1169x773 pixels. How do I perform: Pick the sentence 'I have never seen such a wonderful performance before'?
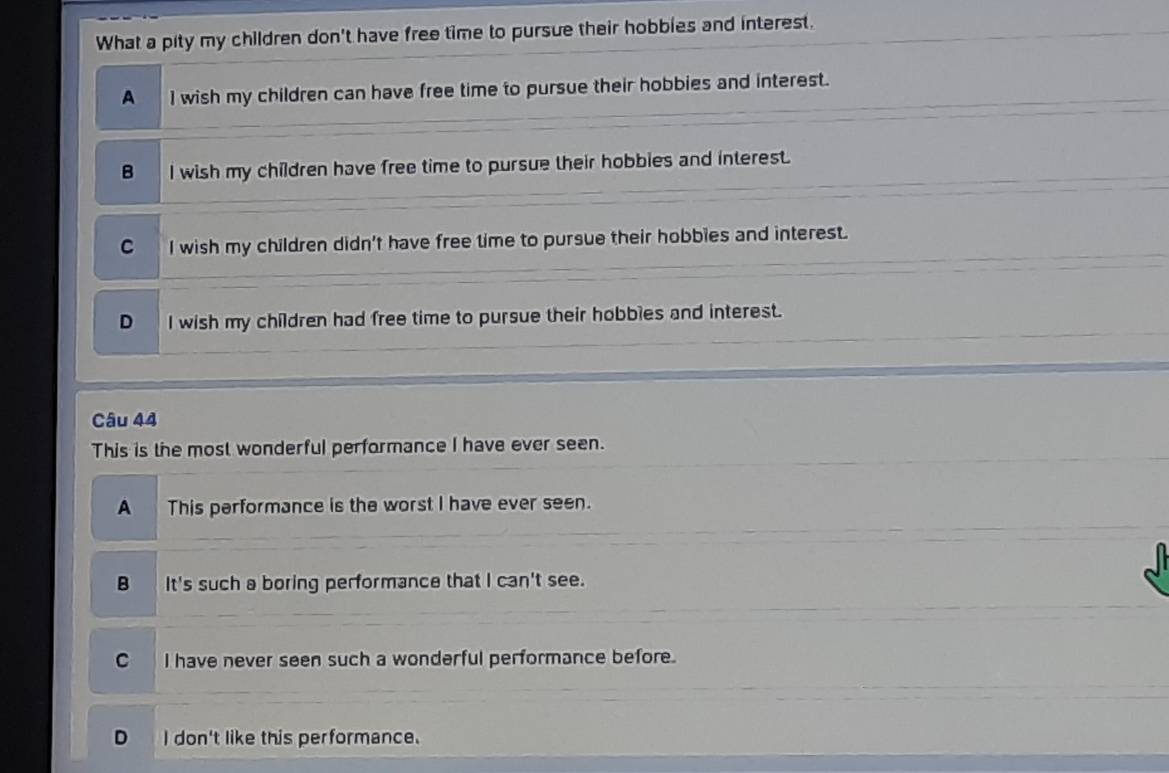tap(420, 659)
